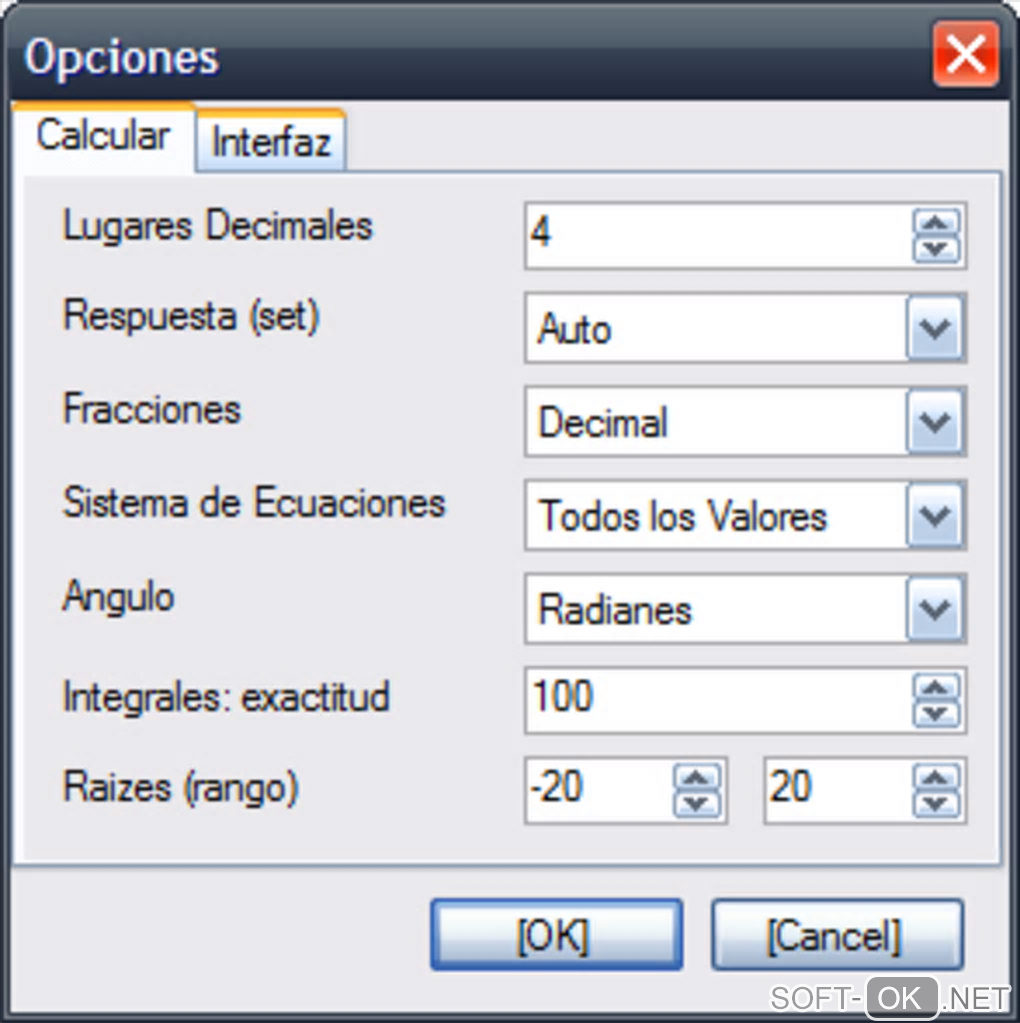Switch to the Interfaz tab
The height and width of the screenshot is (1023, 1020).
tap(271, 141)
